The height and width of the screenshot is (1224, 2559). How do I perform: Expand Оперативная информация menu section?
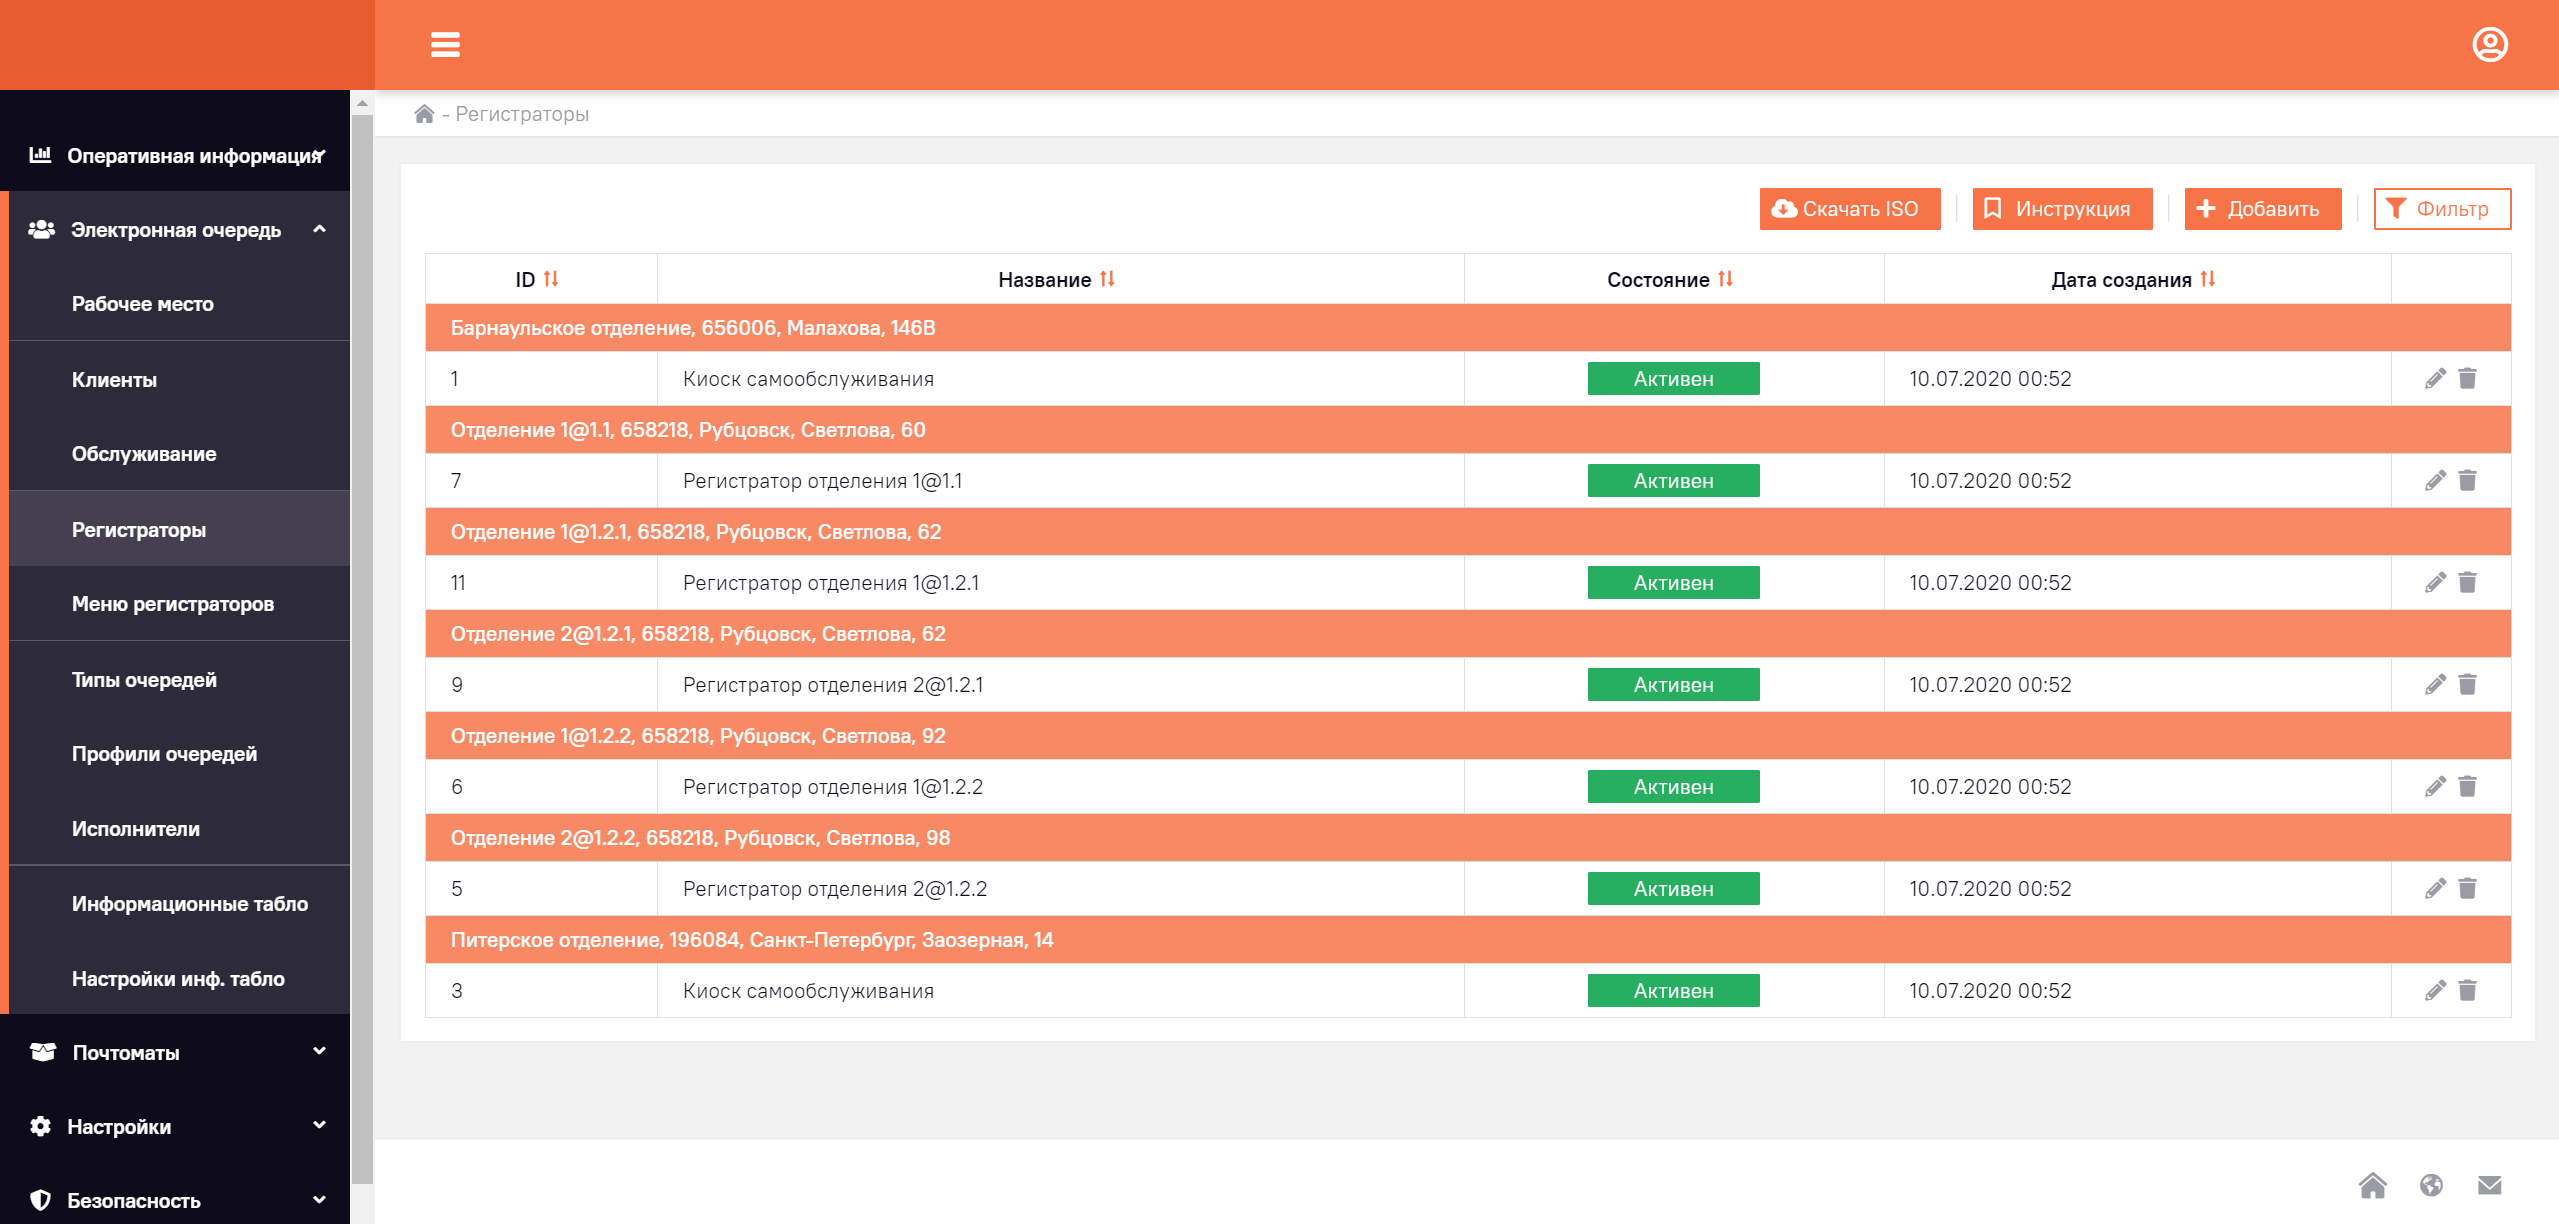coord(175,155)
